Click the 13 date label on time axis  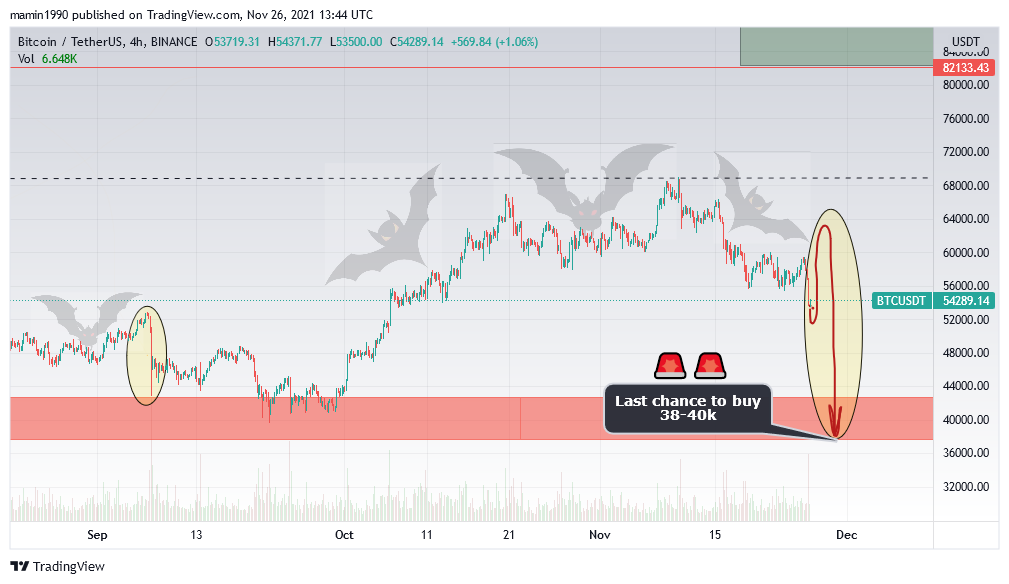(x=196, y=534)
